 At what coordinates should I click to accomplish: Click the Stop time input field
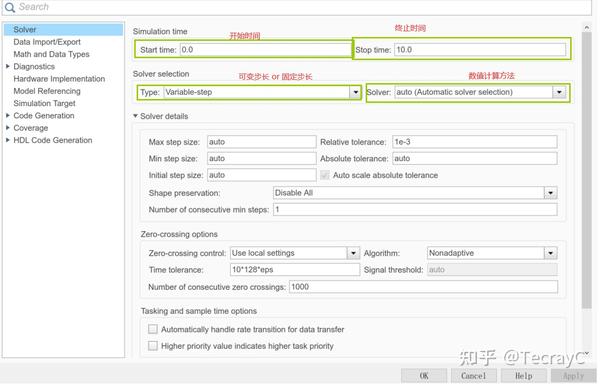[x=480, y=50]
